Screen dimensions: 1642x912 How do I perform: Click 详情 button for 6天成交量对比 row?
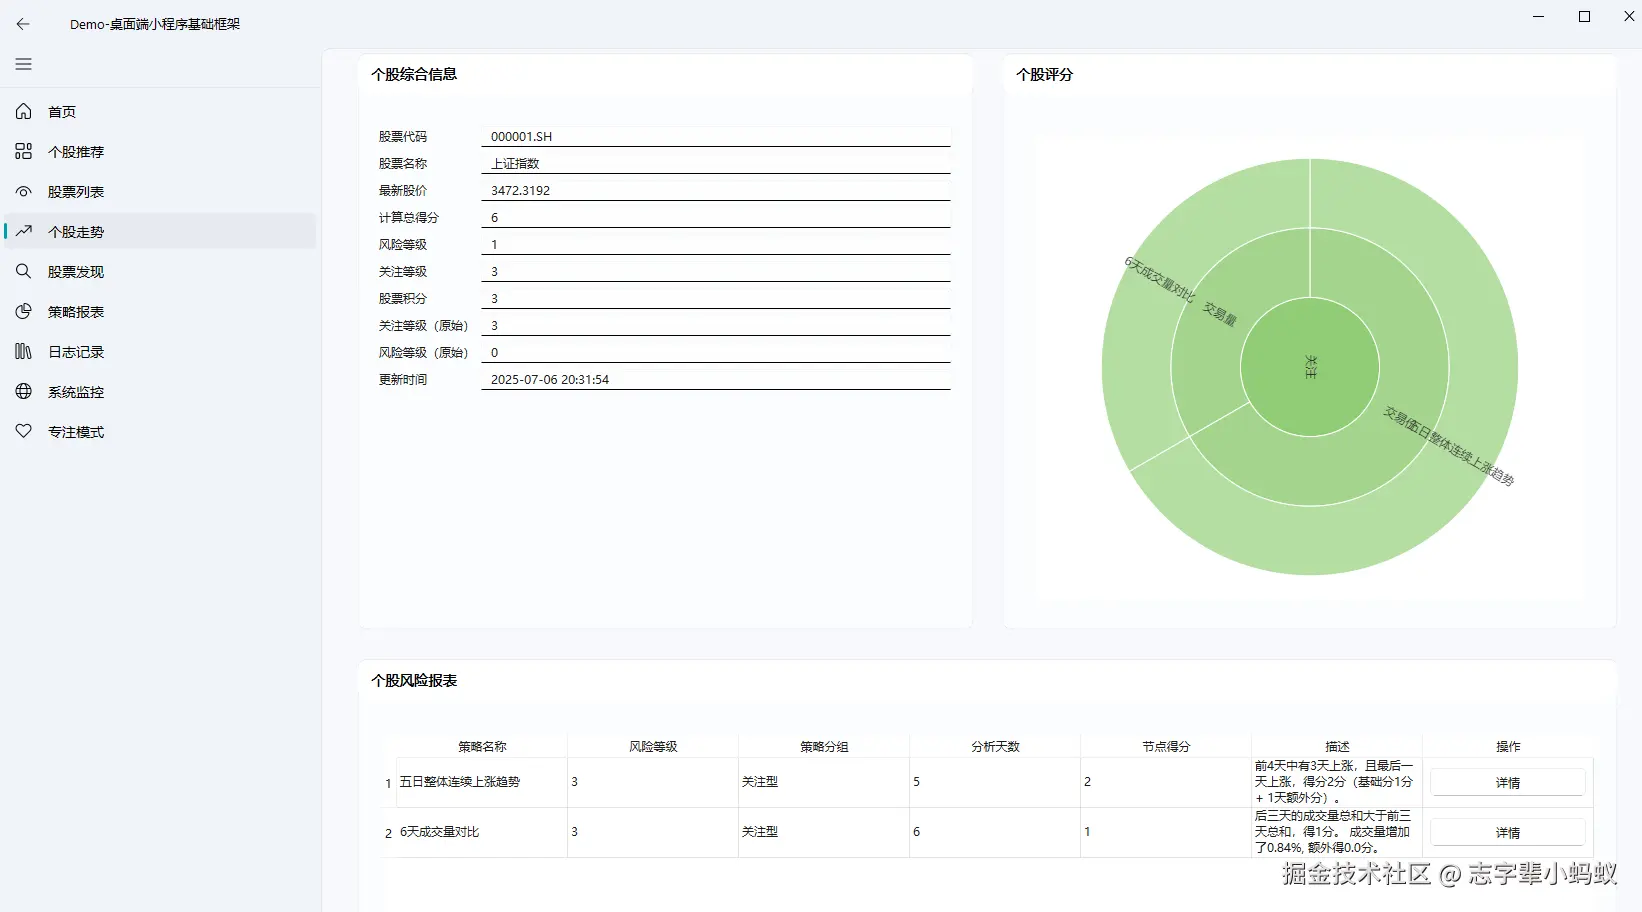[1507, 832]
